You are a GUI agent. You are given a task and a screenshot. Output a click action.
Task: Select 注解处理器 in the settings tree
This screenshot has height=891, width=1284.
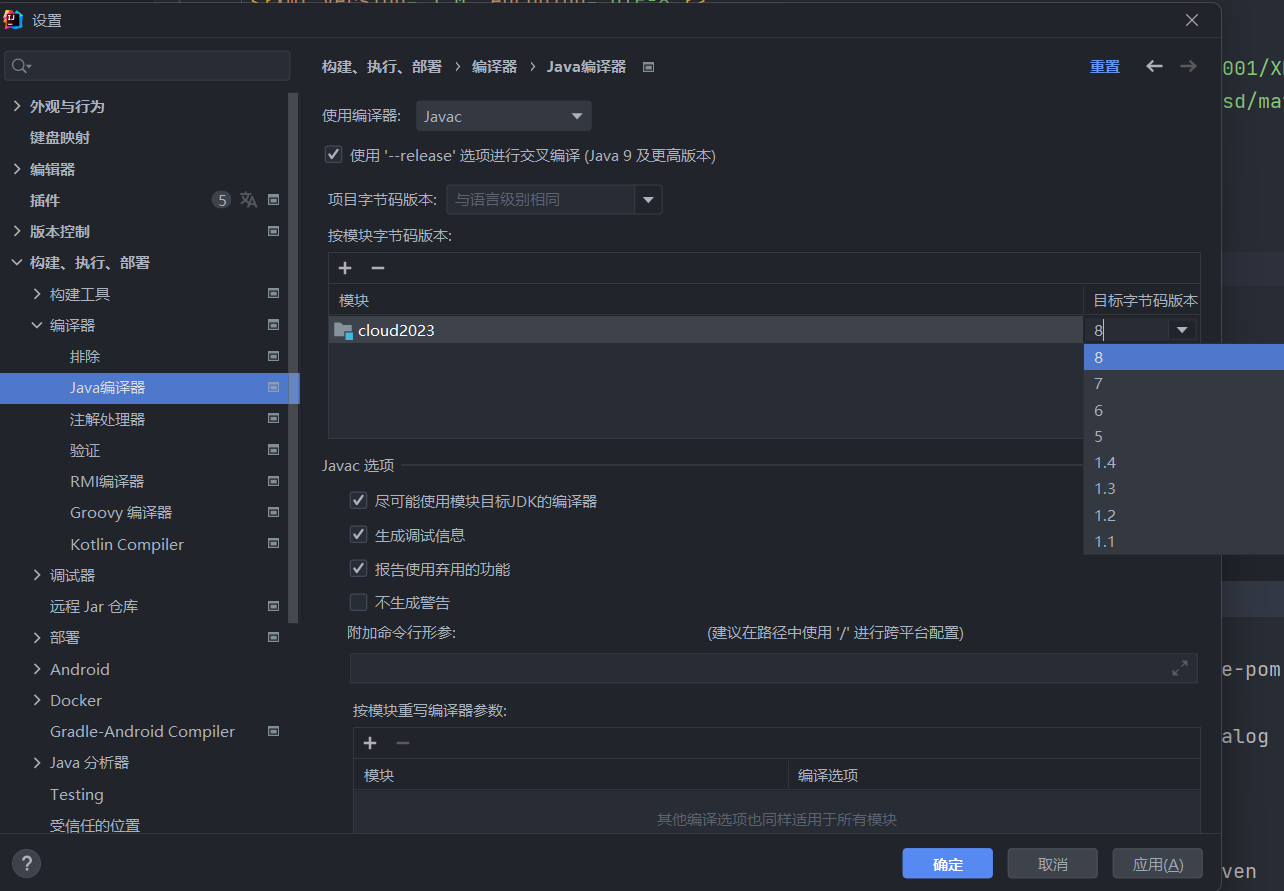point(107,419)
